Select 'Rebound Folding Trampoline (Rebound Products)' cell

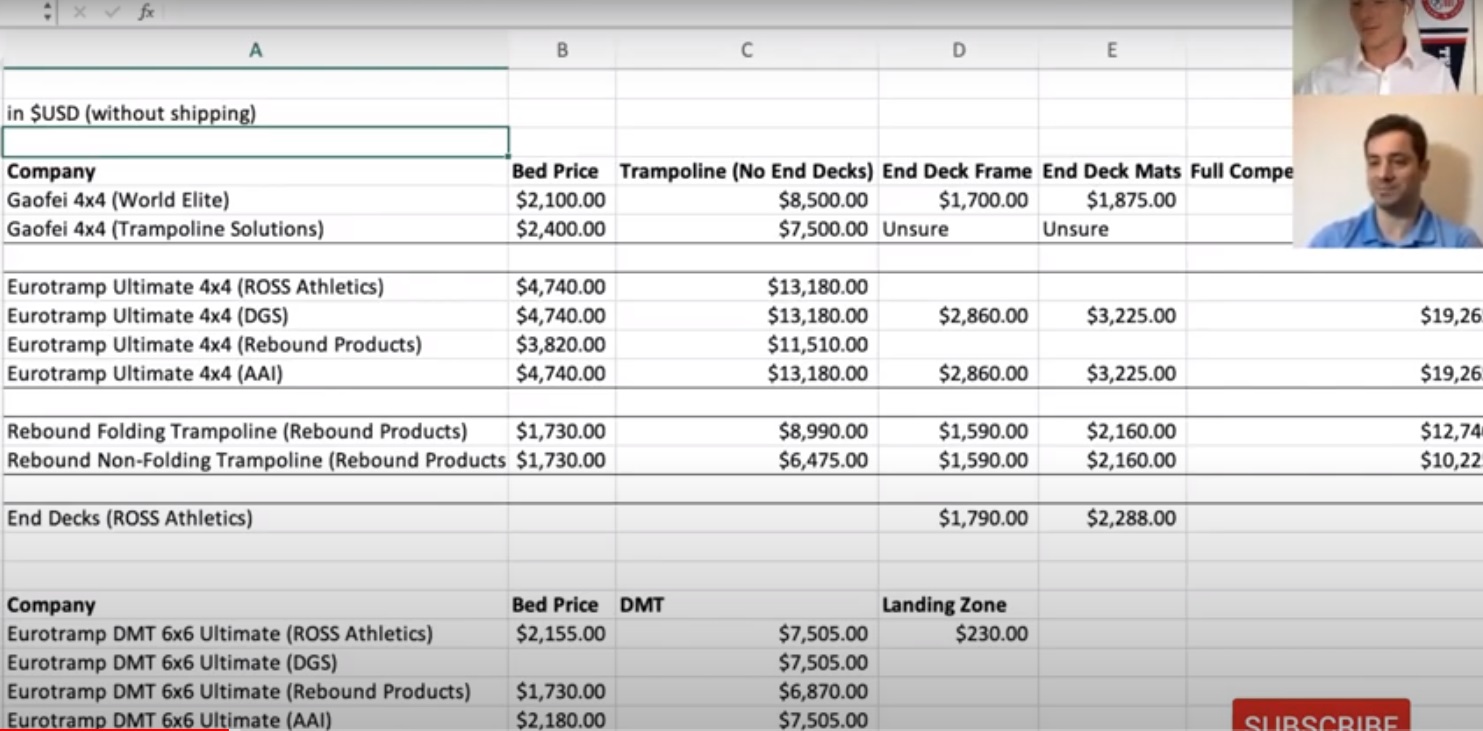[255, 432]
